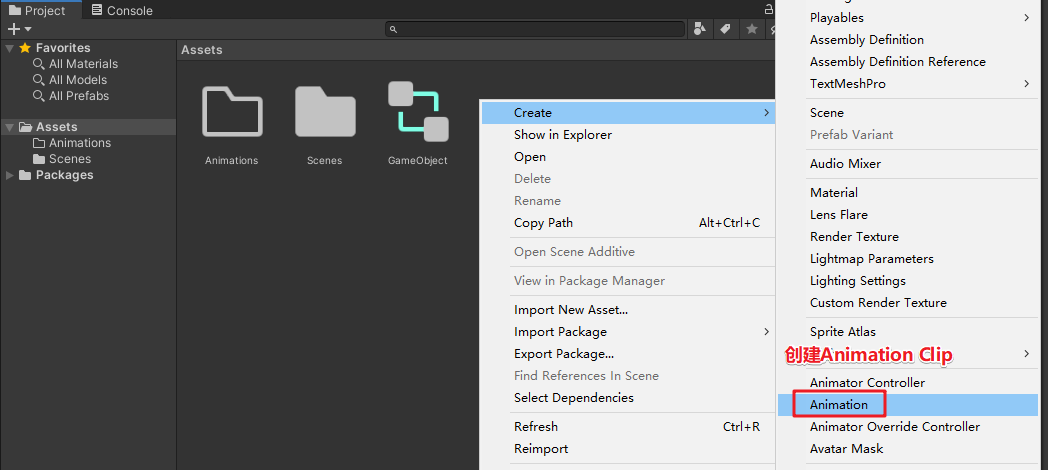This screenshot has height=470, width=1048.
Task: Click the GameObject prefab asset icon
Action: click(x=418, y=111)
